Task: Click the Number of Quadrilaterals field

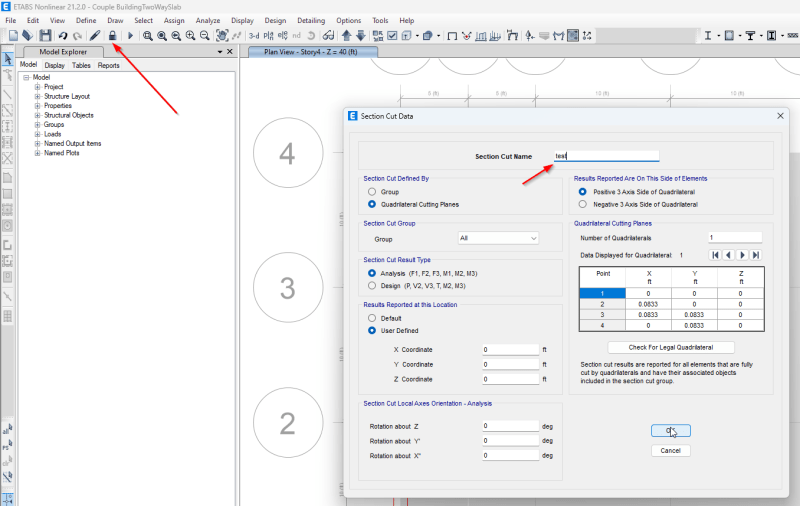Action: pyautogui.click(x=735, y=238)
